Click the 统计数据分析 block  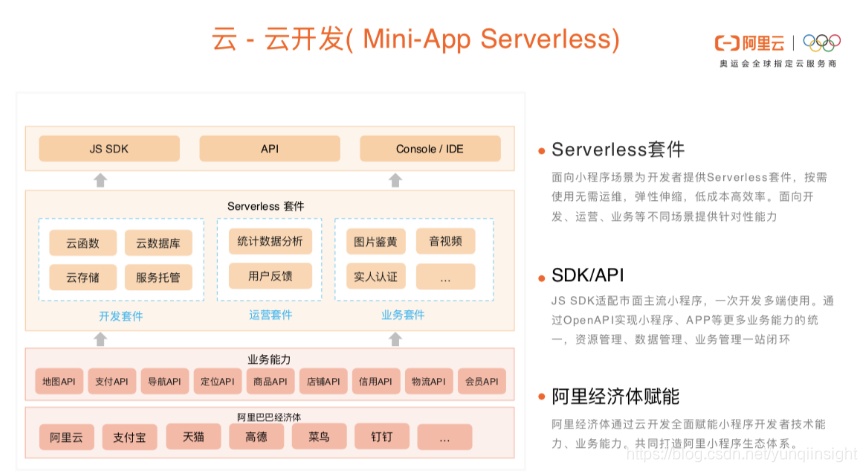(x=270, y=241)
